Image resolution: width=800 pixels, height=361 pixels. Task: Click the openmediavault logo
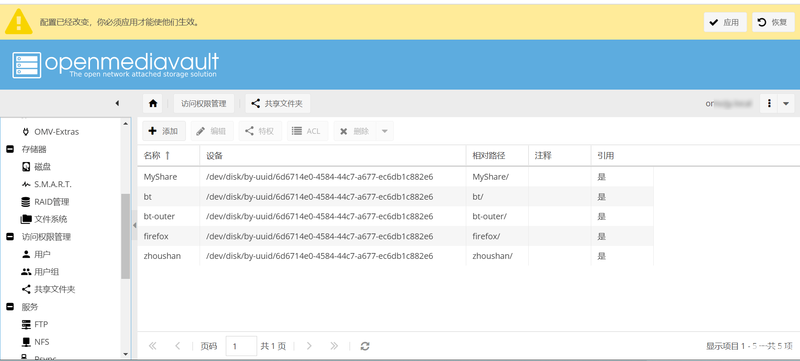coord(116,65)
